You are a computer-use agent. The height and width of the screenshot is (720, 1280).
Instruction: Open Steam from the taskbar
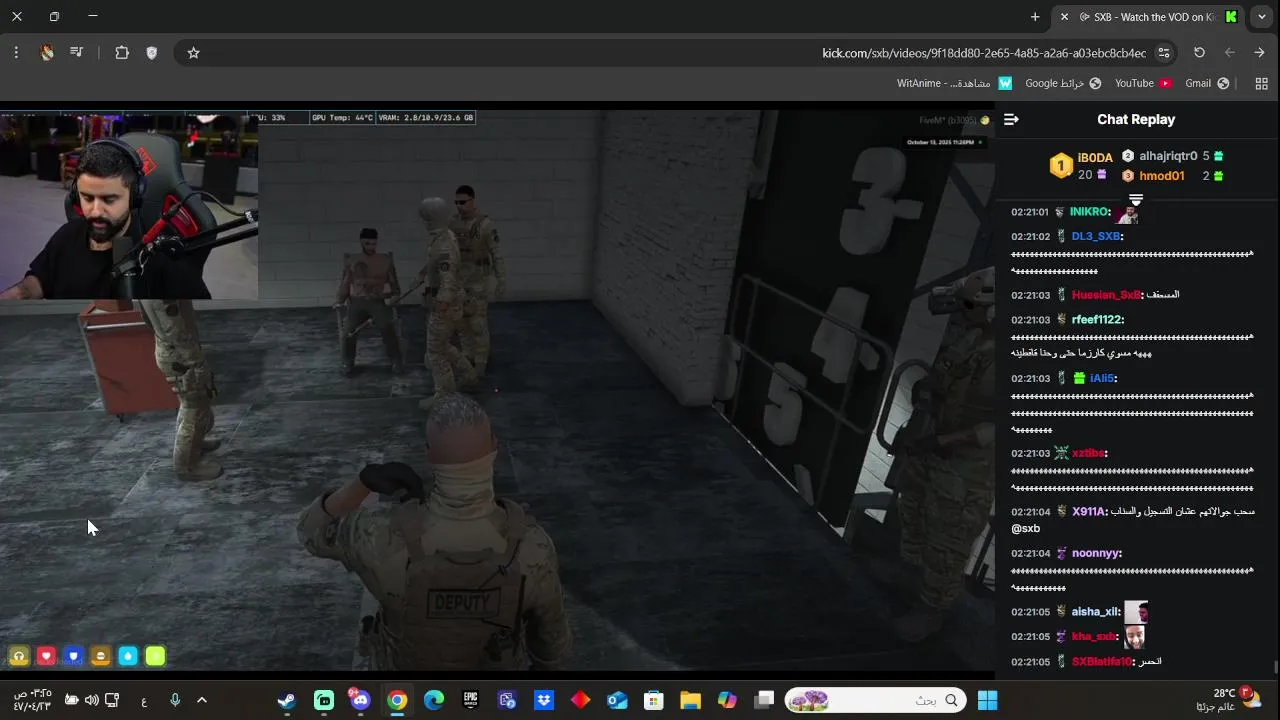click(x=287, y=700)
